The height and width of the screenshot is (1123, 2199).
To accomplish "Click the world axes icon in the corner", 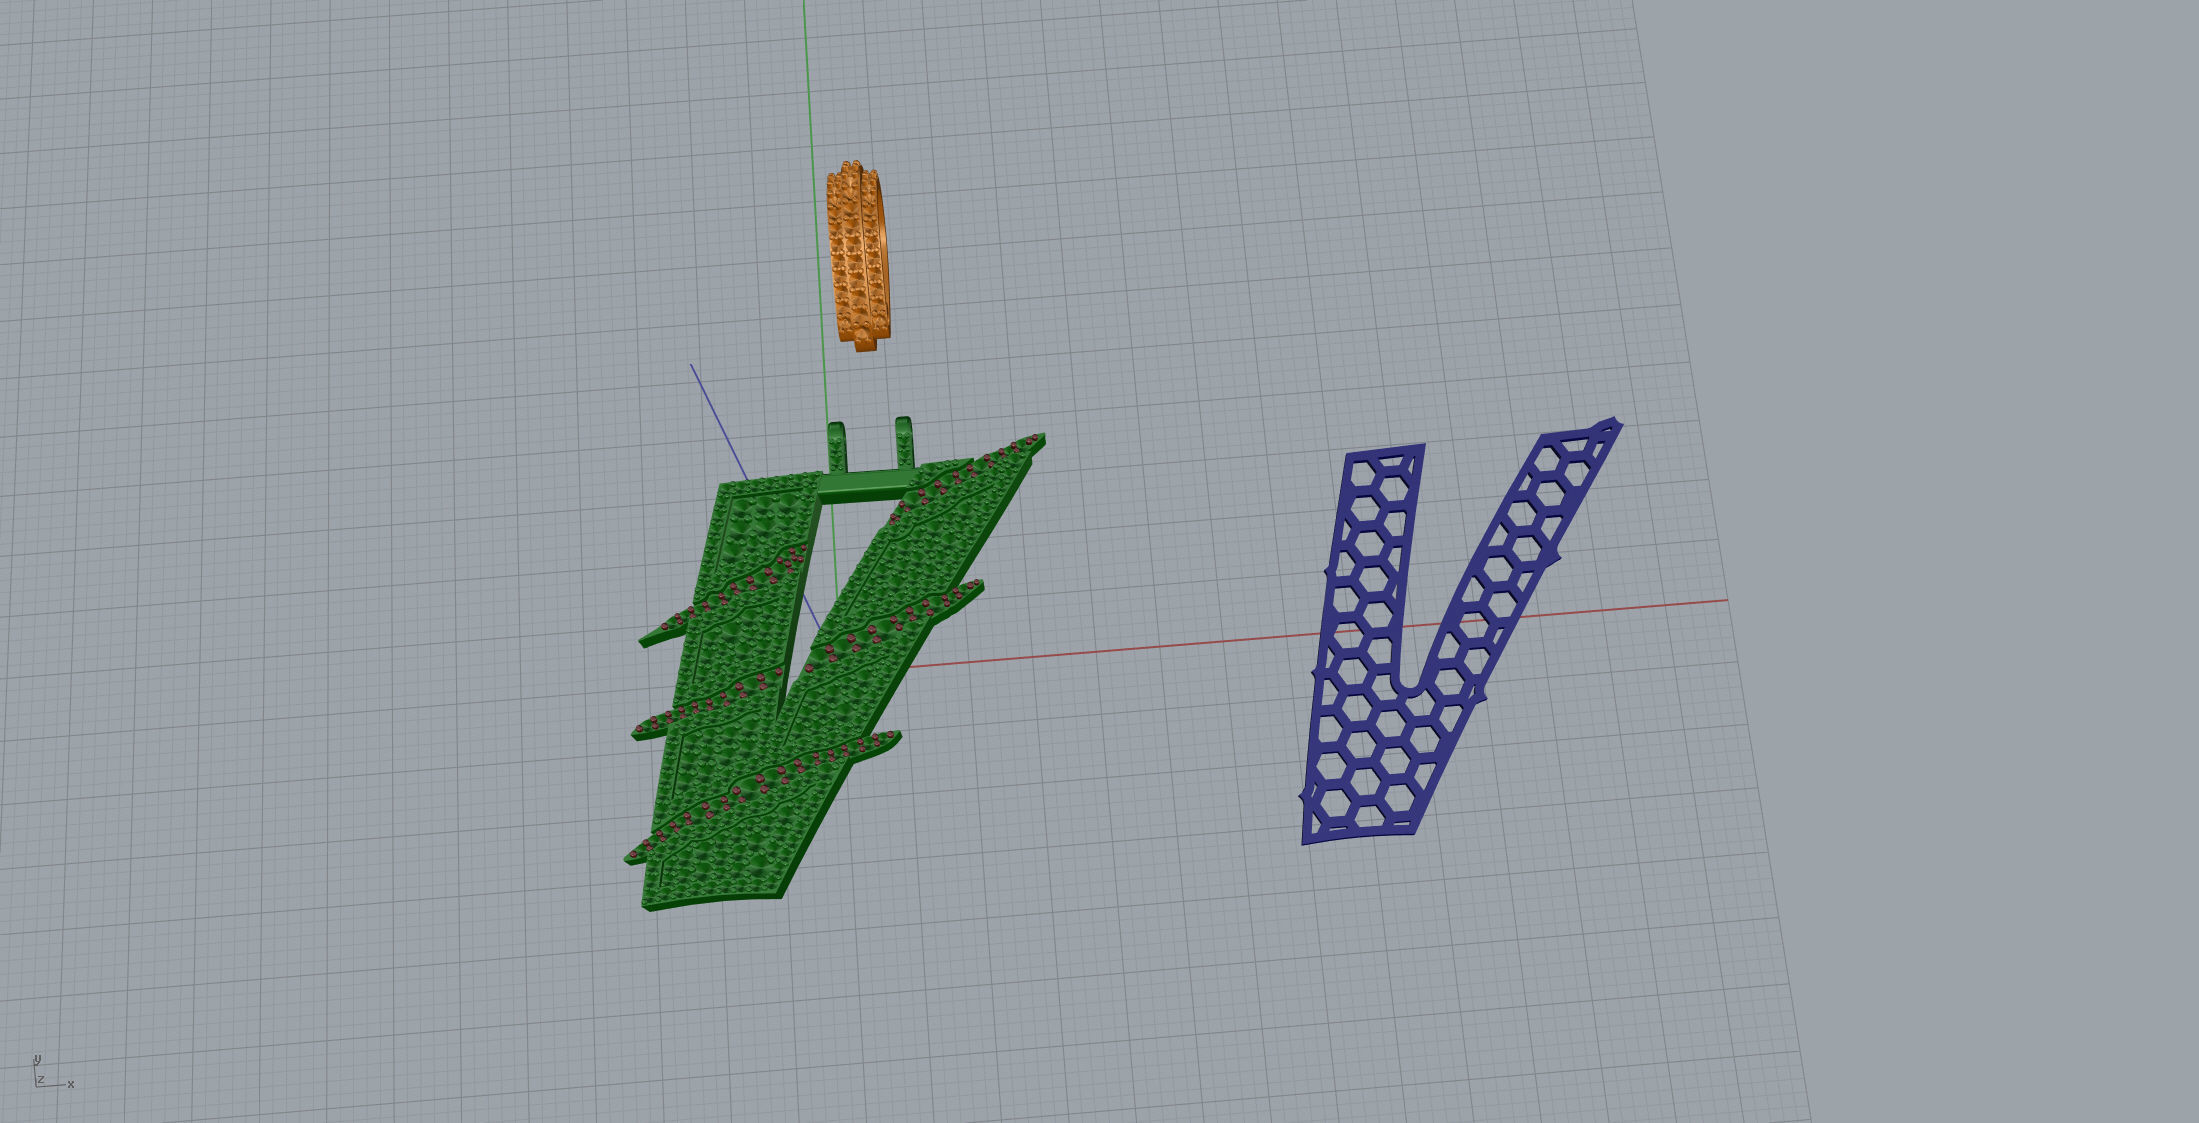I will (52, 1072).
